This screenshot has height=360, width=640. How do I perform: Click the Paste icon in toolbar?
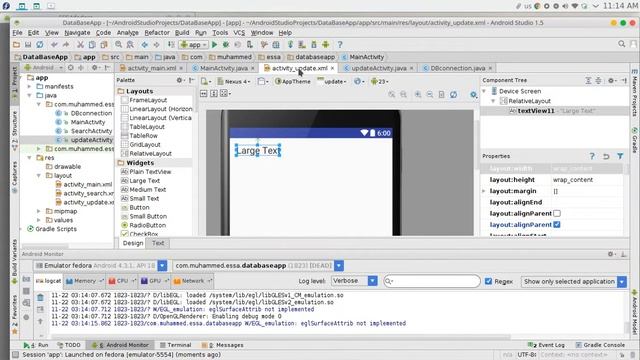pyautogui.click(x=104, y=44)
